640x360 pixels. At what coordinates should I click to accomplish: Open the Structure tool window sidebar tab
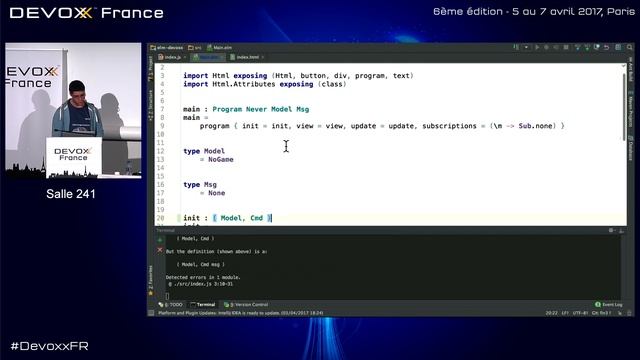(x=151, y=105)
